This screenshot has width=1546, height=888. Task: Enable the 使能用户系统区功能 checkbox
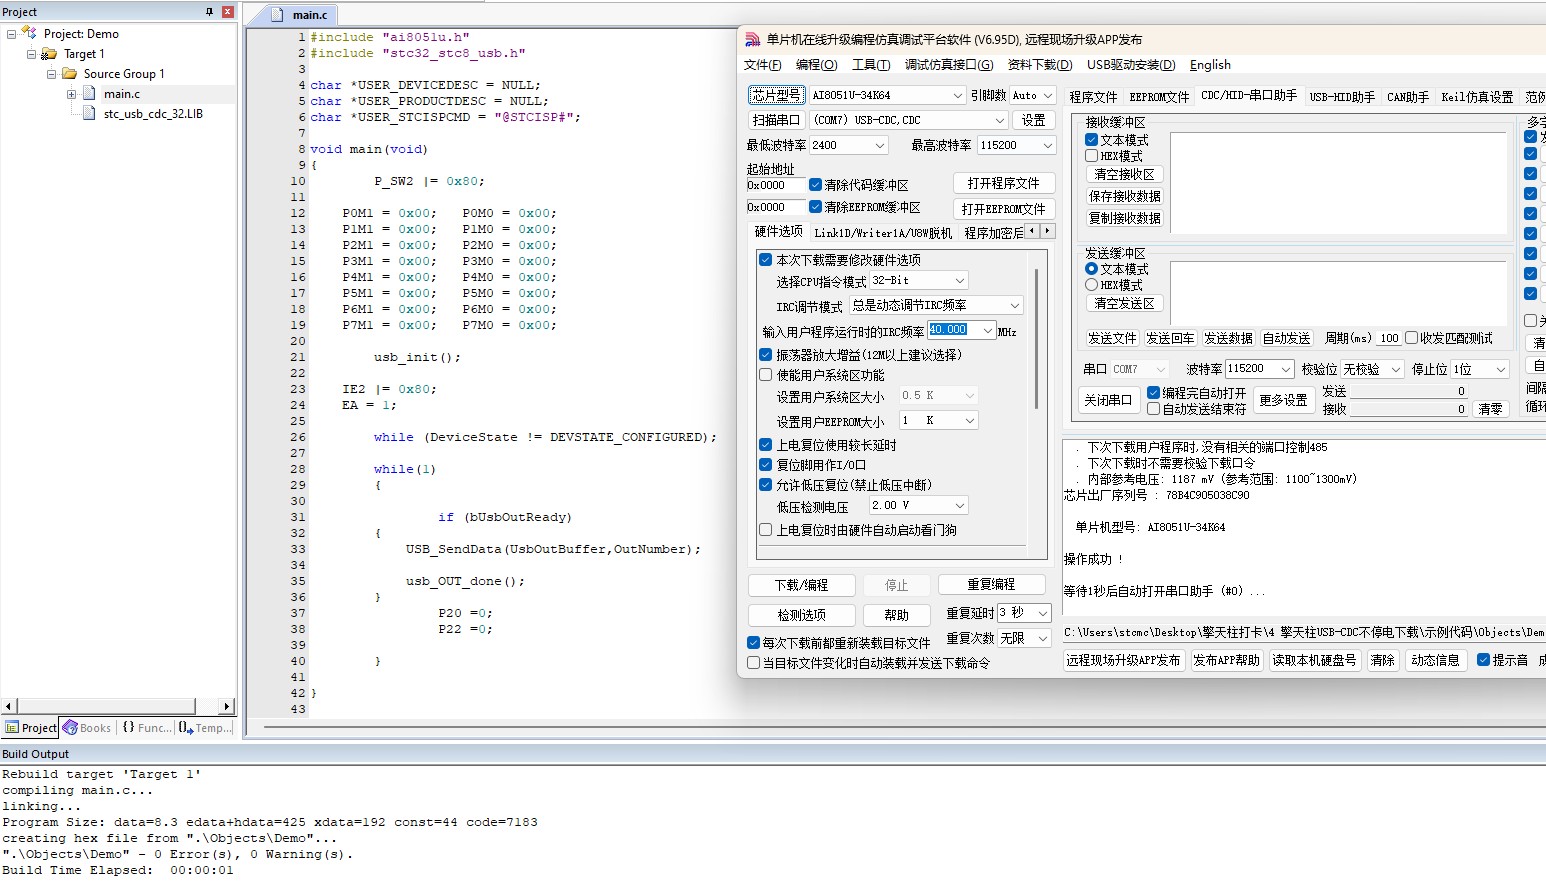[x=766, y=375]
